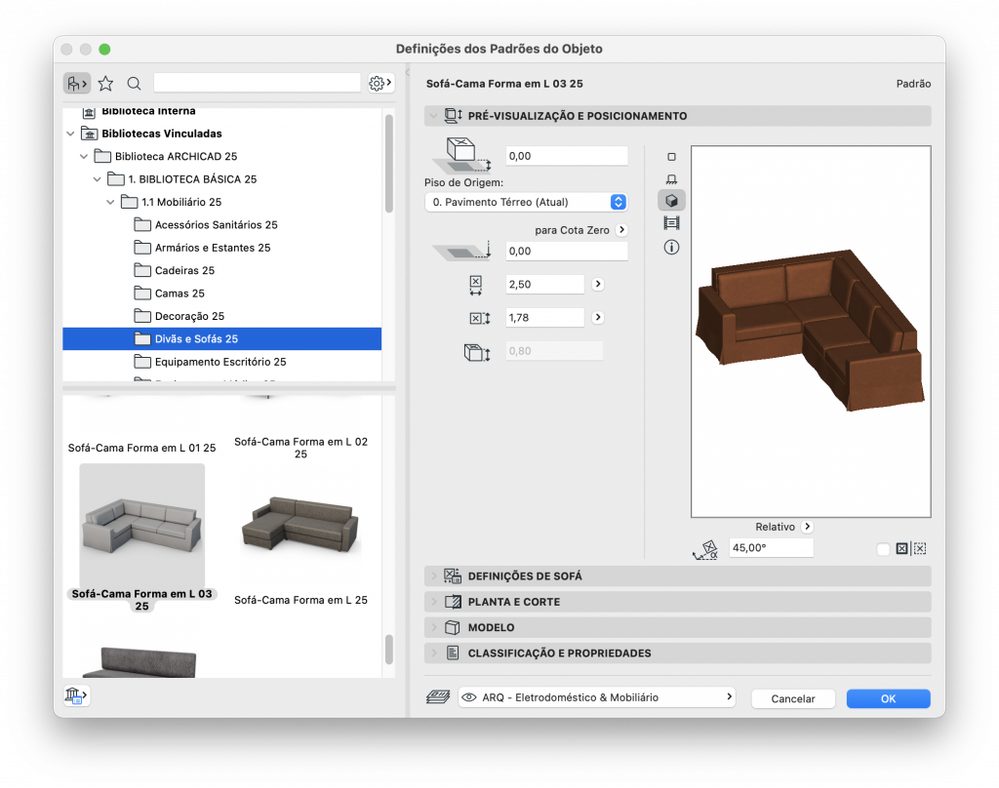Open the Favorites star icon
Image resolution: width=999 pixels, height=788 pixels.
pos(106,83)
